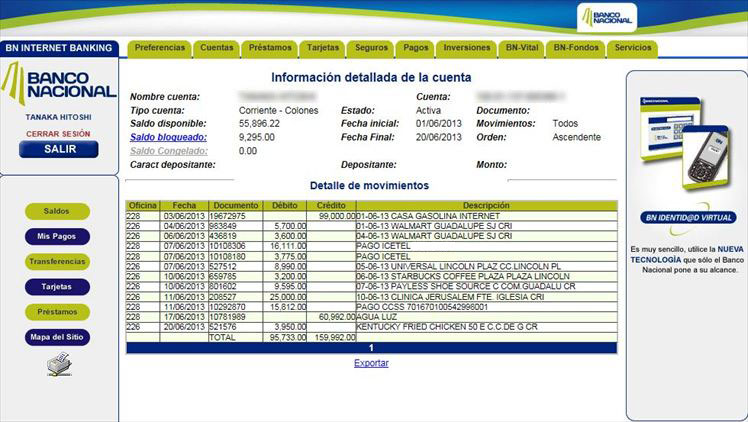Image resolution: width=748 pixels, height=422 pixels.
Task: Select the Seguros tab
Action: pyautogui.click(x=371, y=48)
